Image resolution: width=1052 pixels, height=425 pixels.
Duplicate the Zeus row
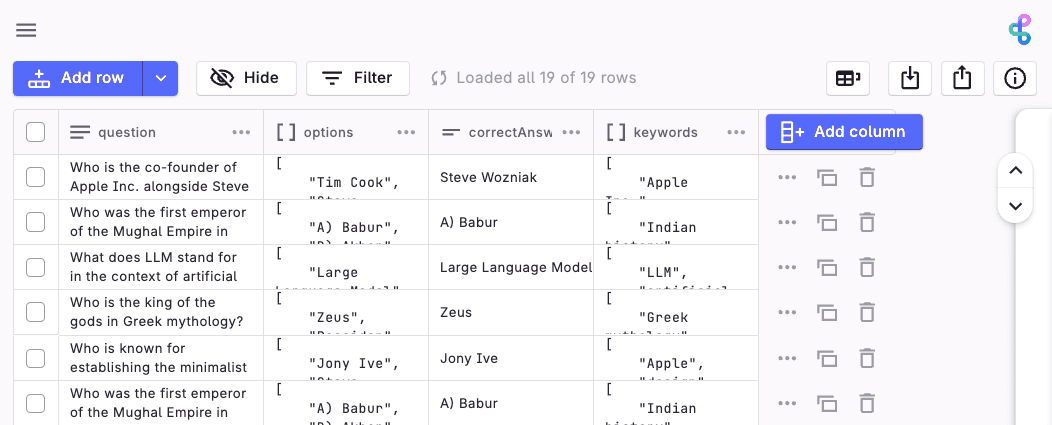point(827,313)
